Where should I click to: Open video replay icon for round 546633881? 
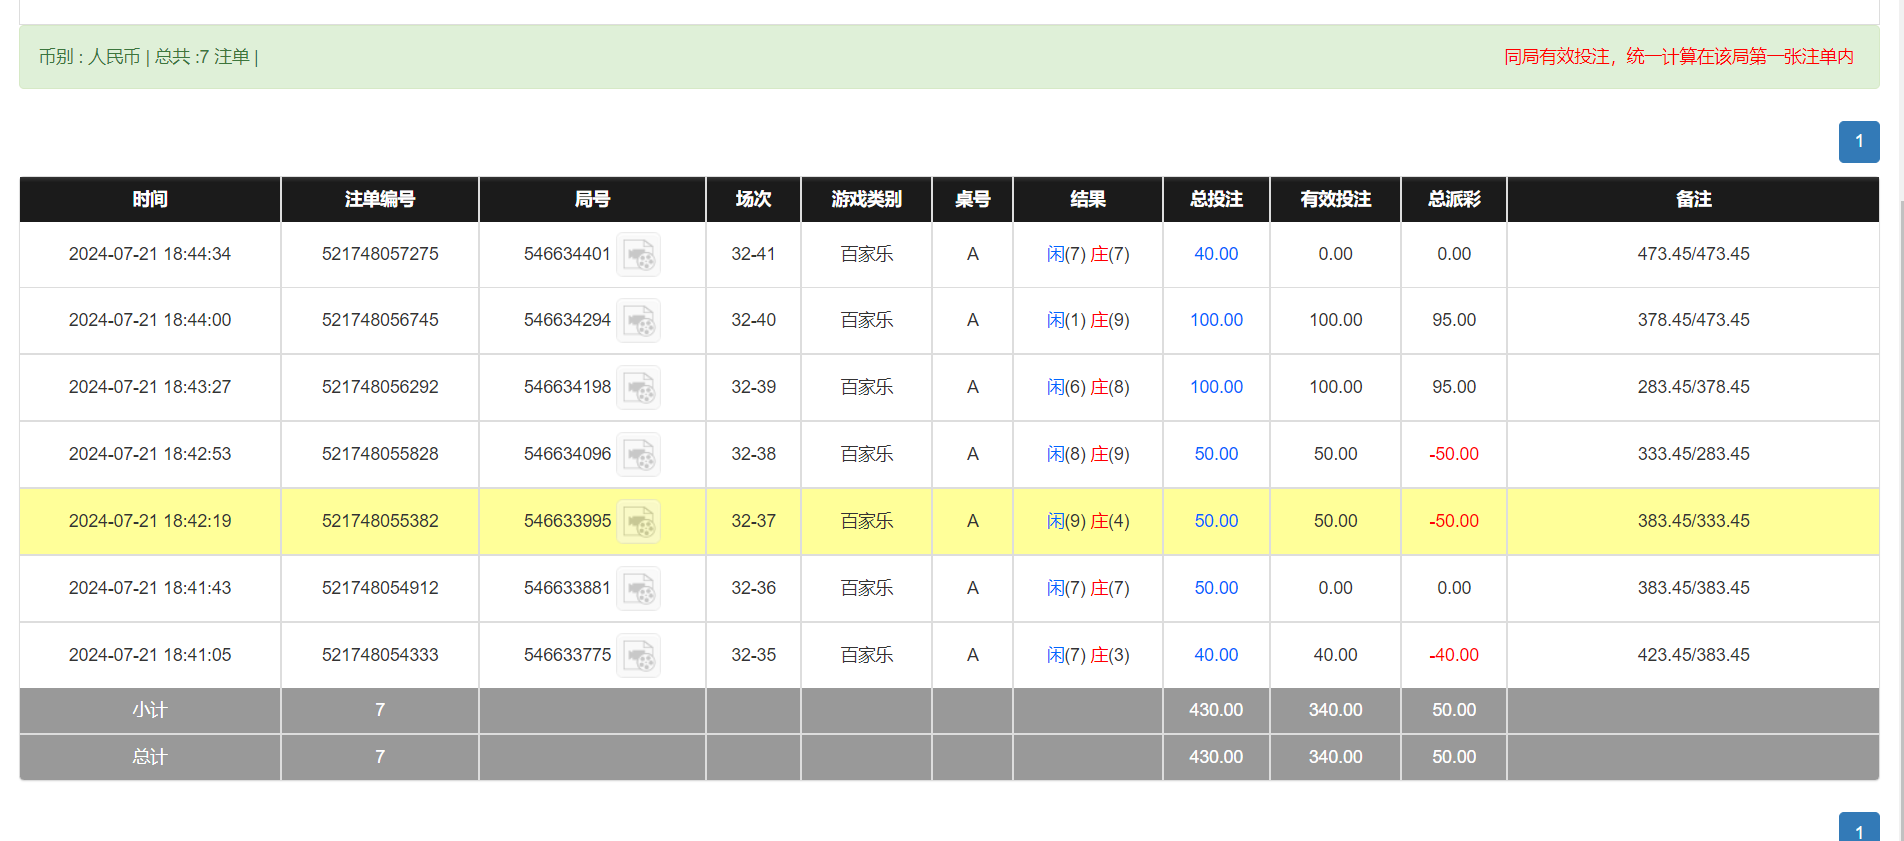638,589
